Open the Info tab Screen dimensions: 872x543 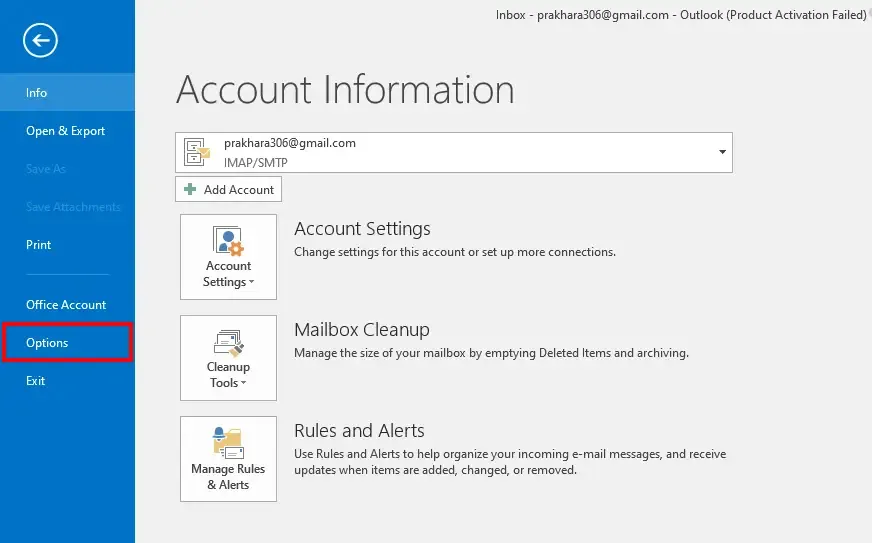(67, 92)
